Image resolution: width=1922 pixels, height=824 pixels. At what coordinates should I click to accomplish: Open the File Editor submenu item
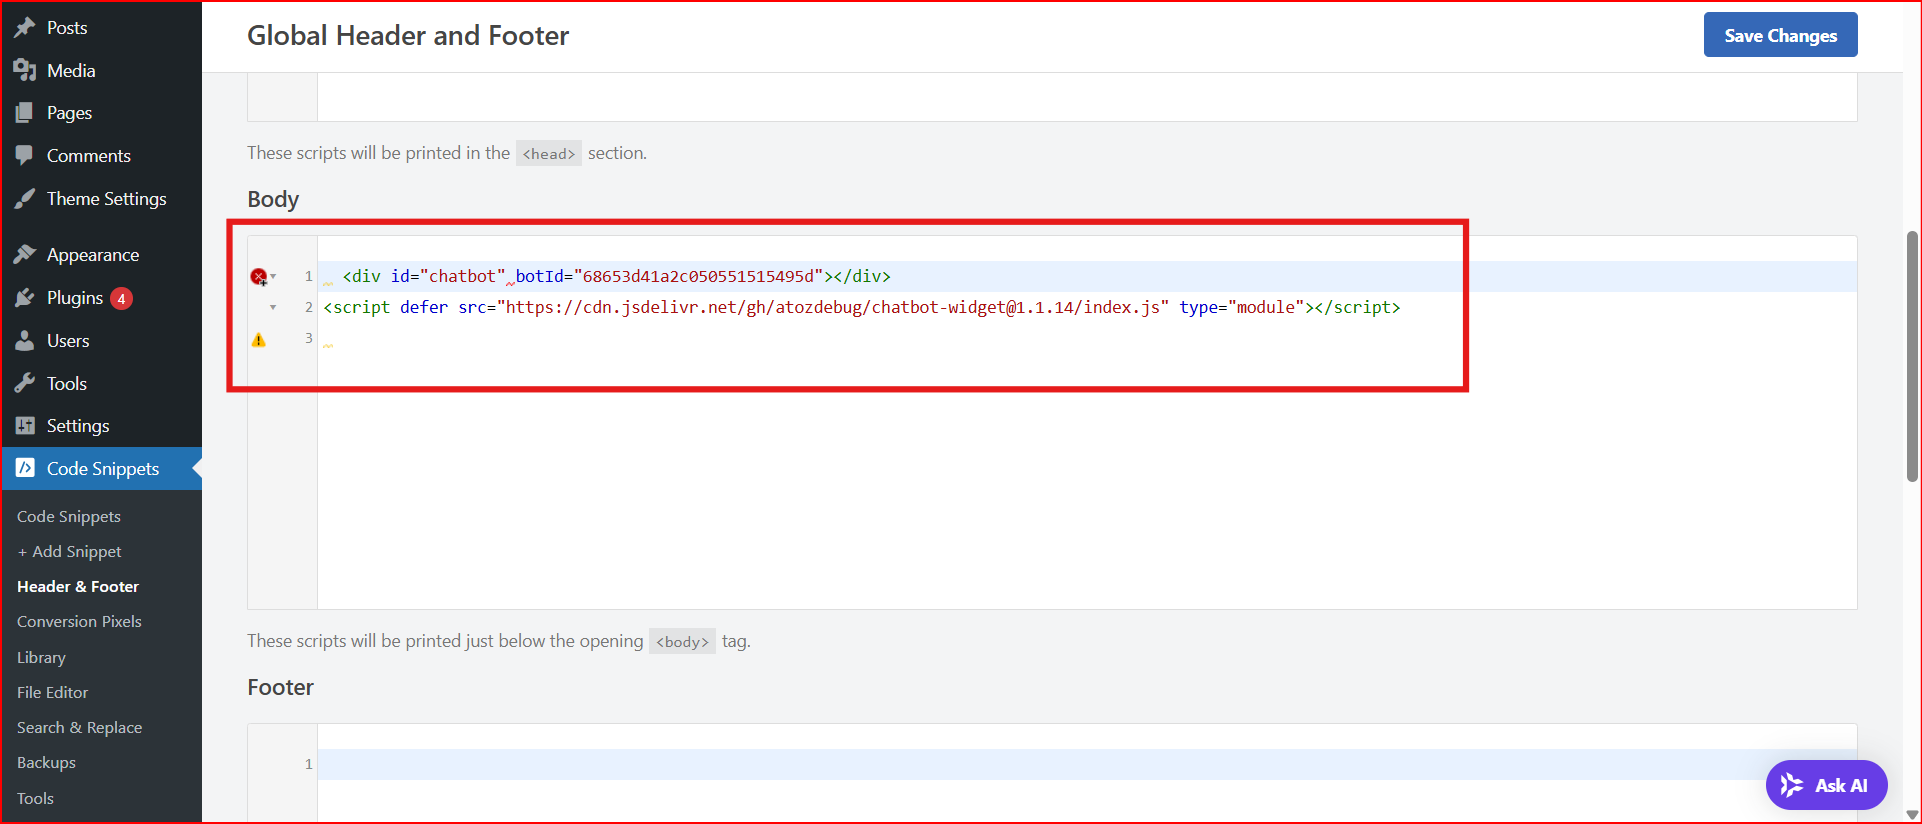tap(52, 692)
